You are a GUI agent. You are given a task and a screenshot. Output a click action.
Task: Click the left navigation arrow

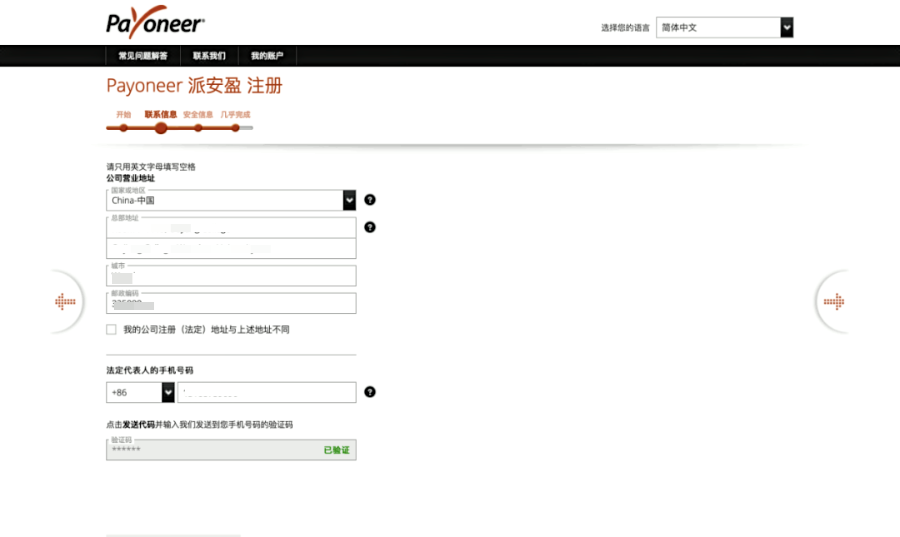pyautogui.click(x=66, y=302)
